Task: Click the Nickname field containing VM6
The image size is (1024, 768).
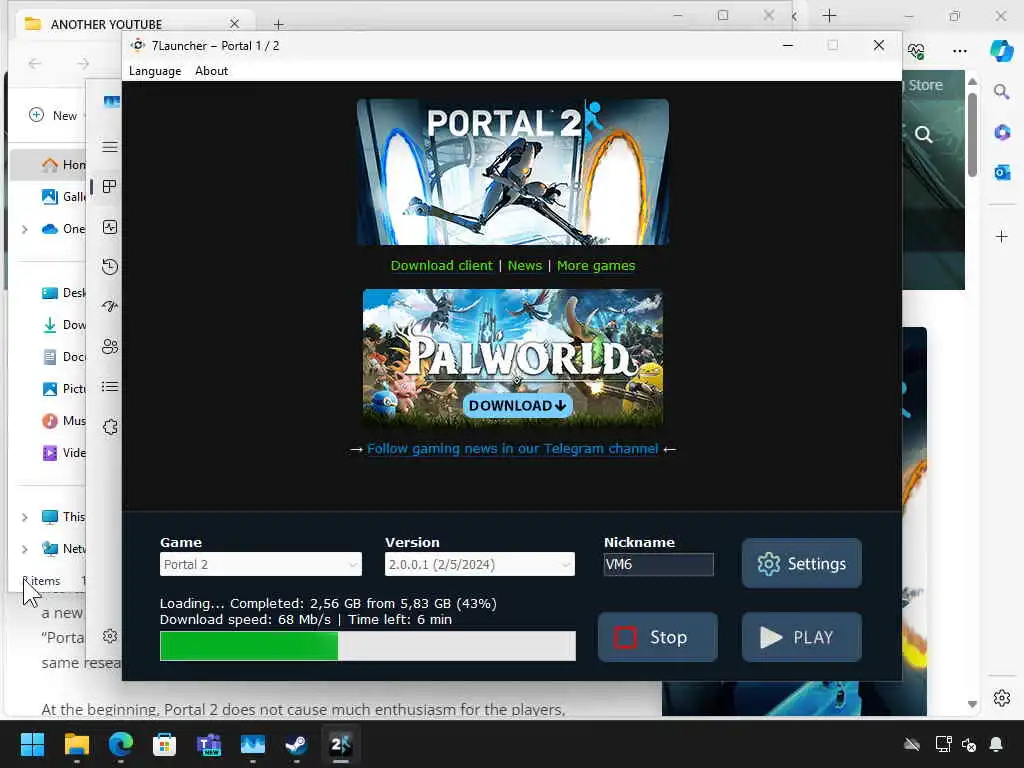Action: pos(658,564)
